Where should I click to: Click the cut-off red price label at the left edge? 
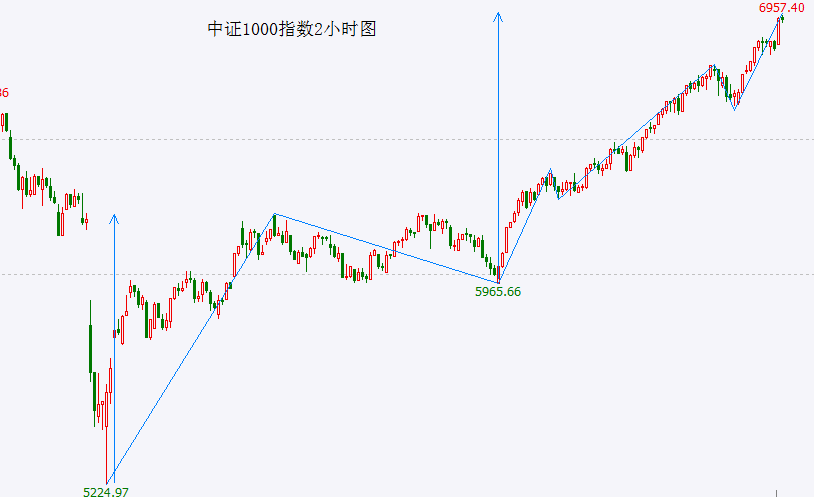[4, 93]
